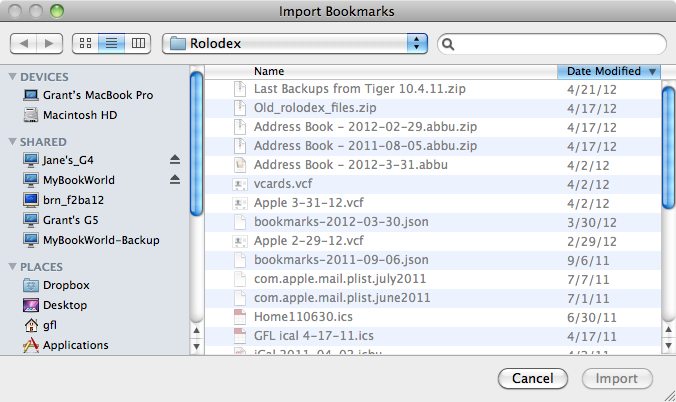
Task: Click the search magnifier icon
Action: point(448,44)
